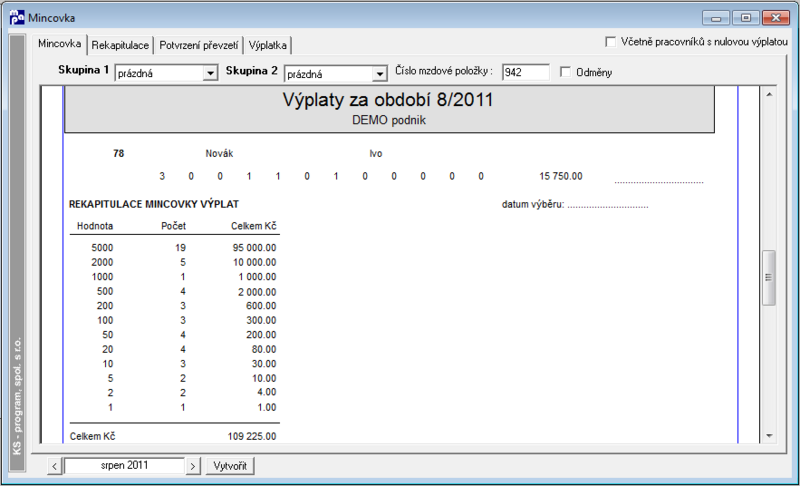Image resolution: width=800 pixels, height=486 pixels.
Task: Click the payout amount 15 750.00
Action: coord(561,176)
